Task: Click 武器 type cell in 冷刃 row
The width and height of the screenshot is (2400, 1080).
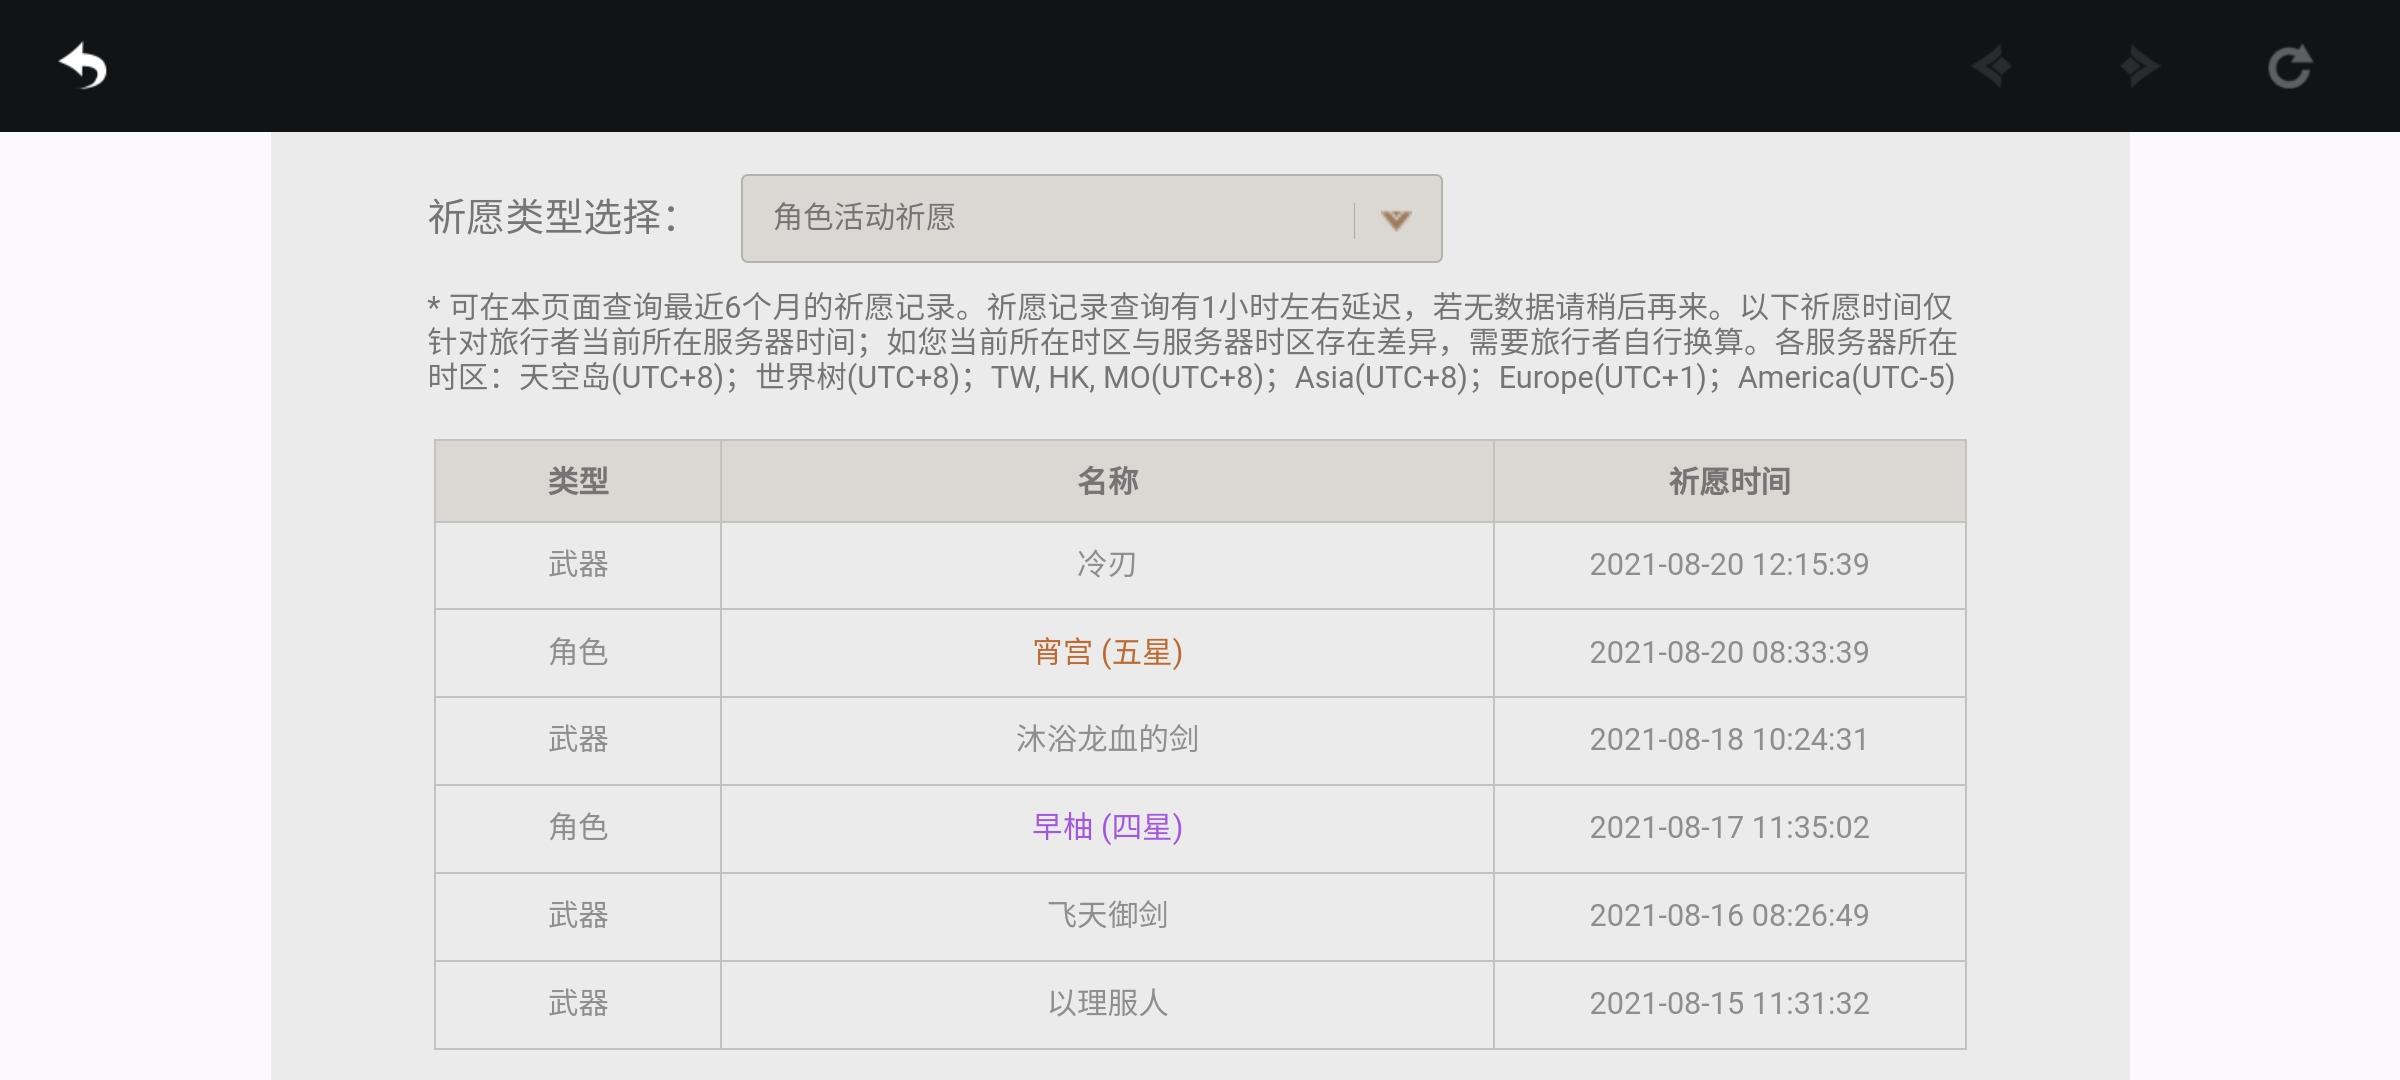Action: click(x=578, y=565)
